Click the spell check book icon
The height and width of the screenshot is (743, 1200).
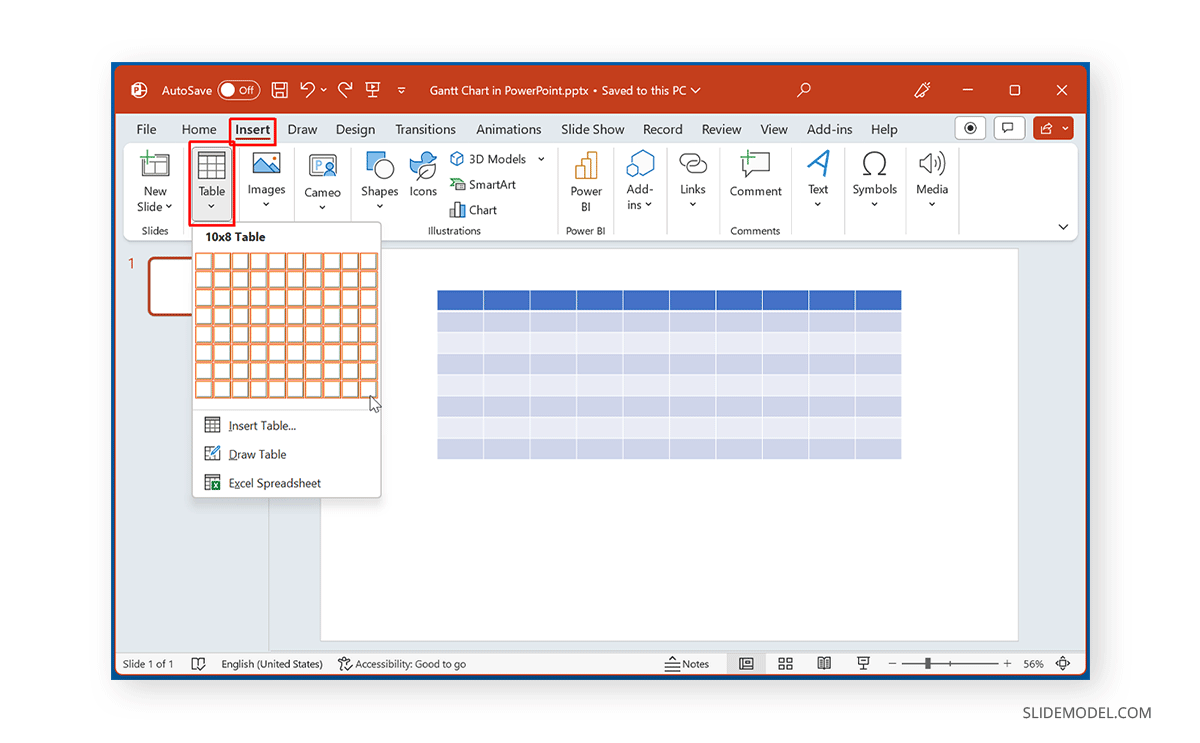pyautogui.click(x=198, y=664)
